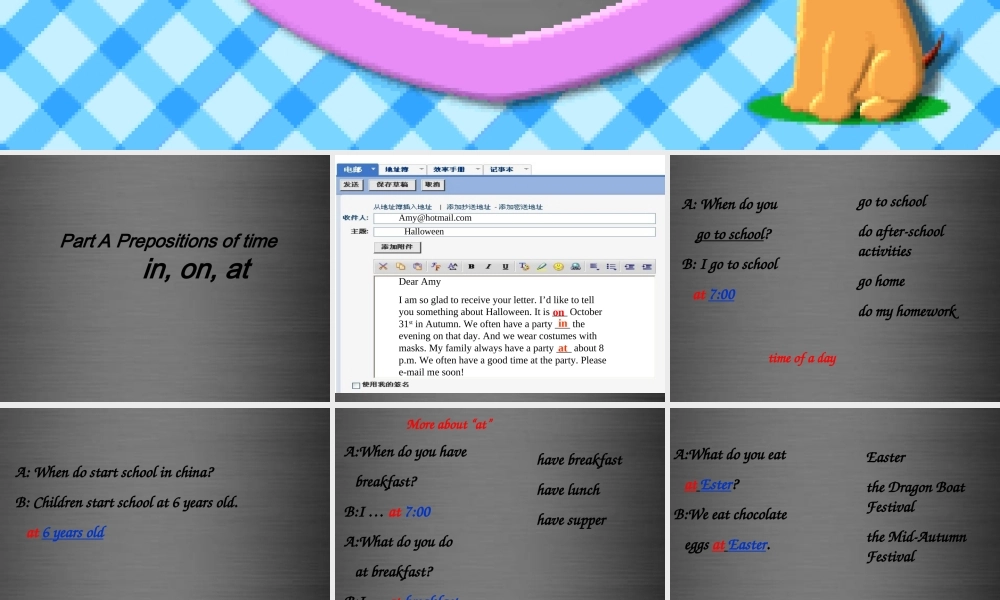Switch to the 效率手册 tab
This screenshot has width=1000, height=600.
click(x=449, y=169)
